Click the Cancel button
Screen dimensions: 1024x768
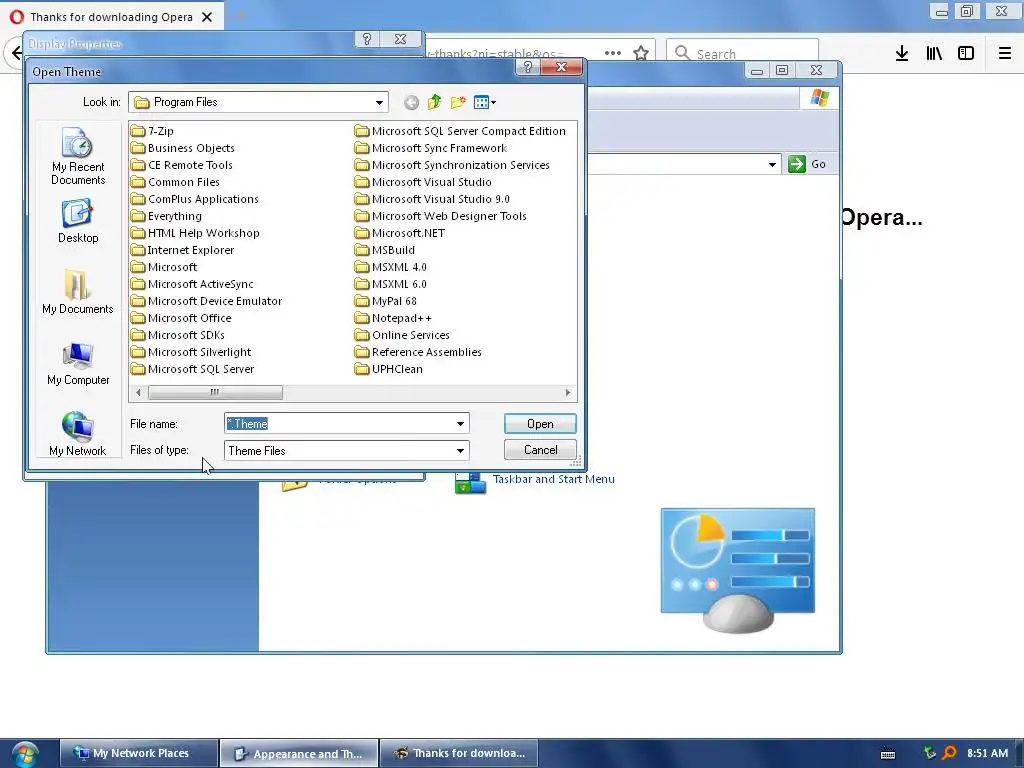pos(540,450)
